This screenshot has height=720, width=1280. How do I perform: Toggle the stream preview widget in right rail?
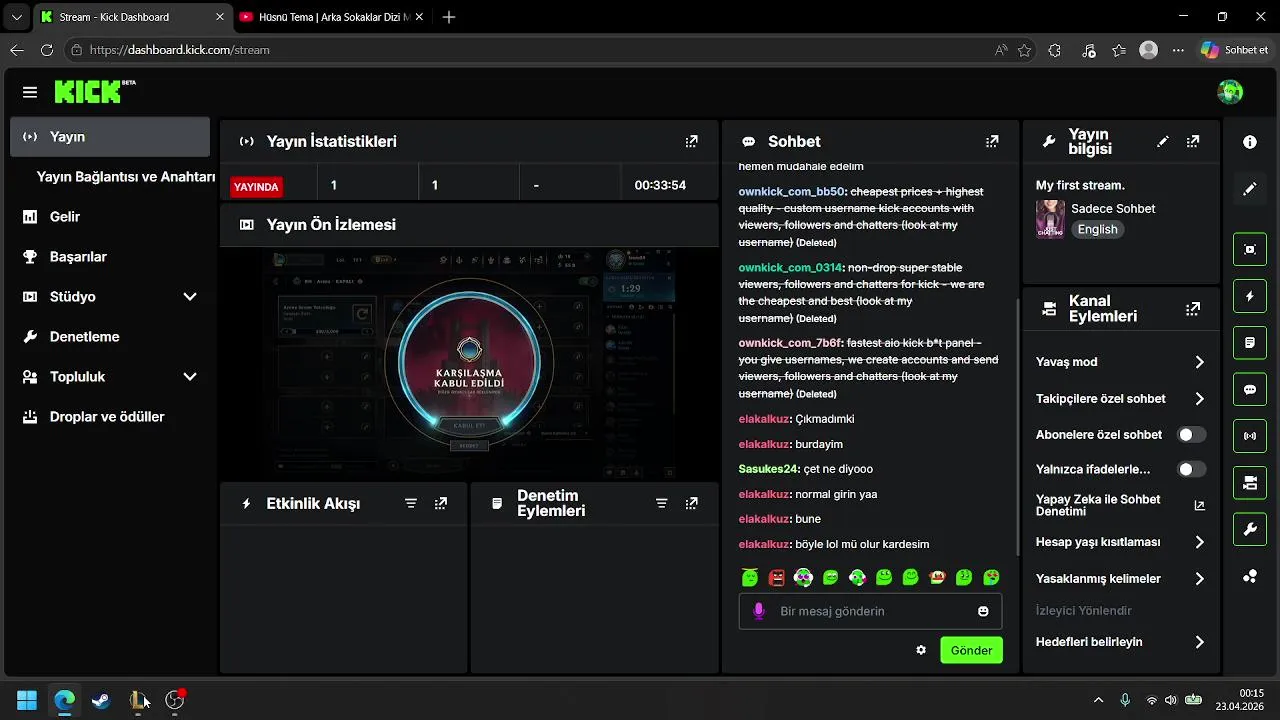(1250, 249)
